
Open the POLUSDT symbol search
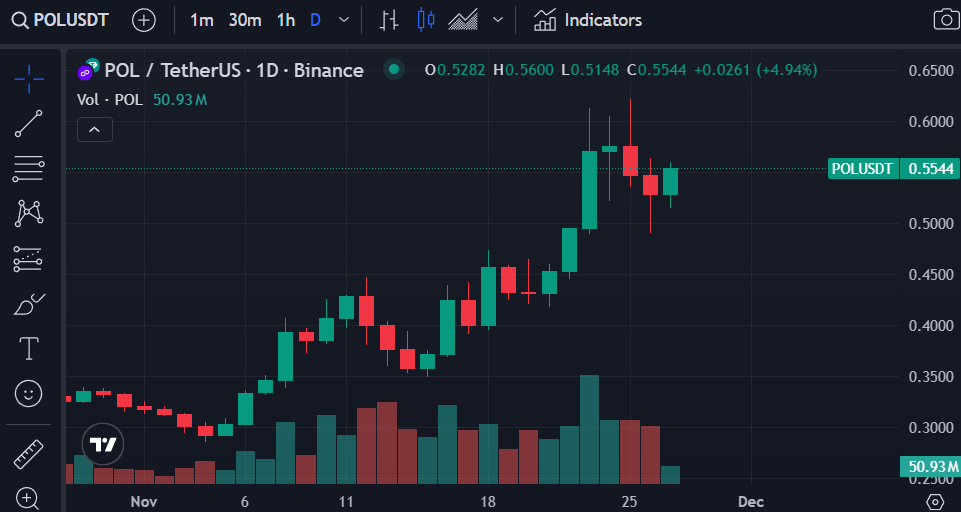60,20
